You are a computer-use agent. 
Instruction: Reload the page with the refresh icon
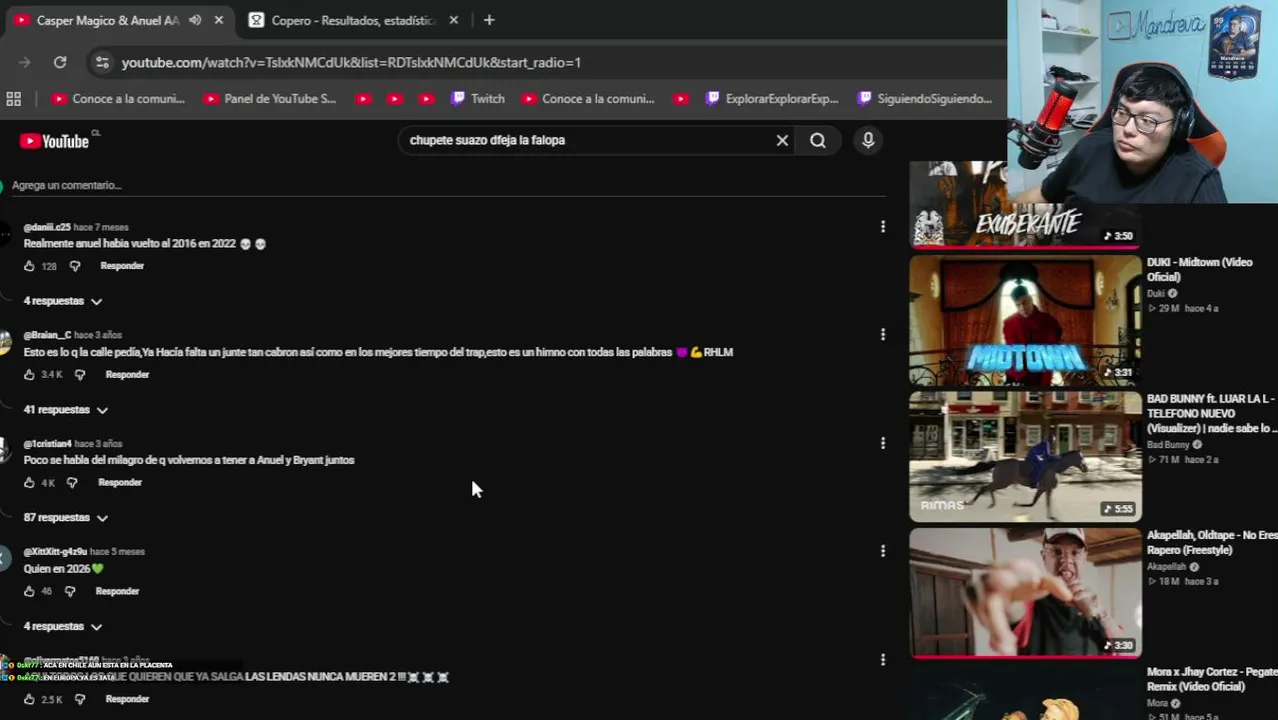60,62
